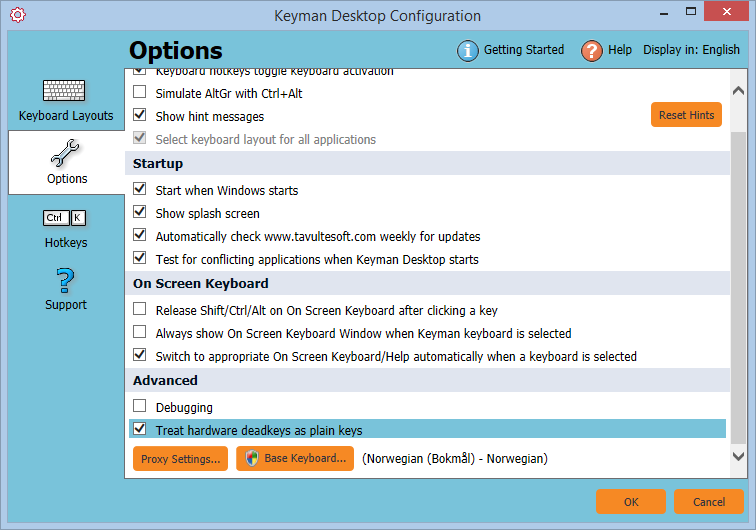Click the scroll down arrow in options list
The height and width of the screenshot is (530, 756).
point(738,456)
